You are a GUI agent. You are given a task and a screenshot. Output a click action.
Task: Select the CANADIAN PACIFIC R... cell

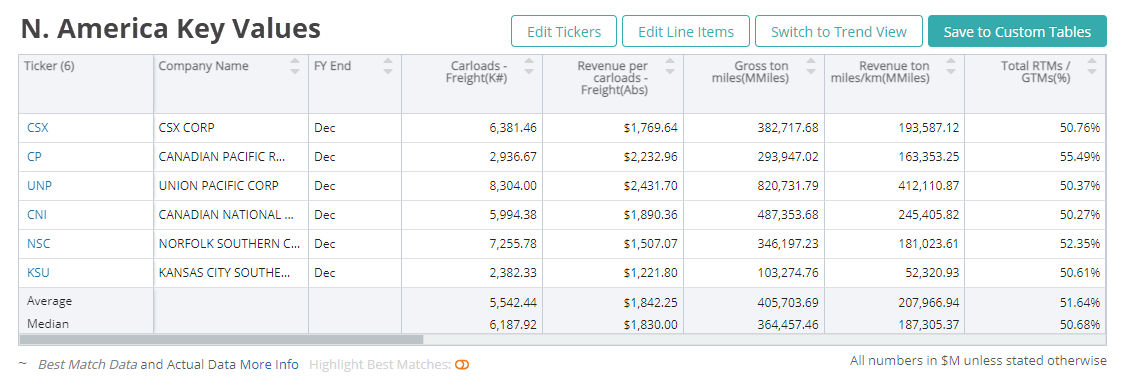coord(231,156)
